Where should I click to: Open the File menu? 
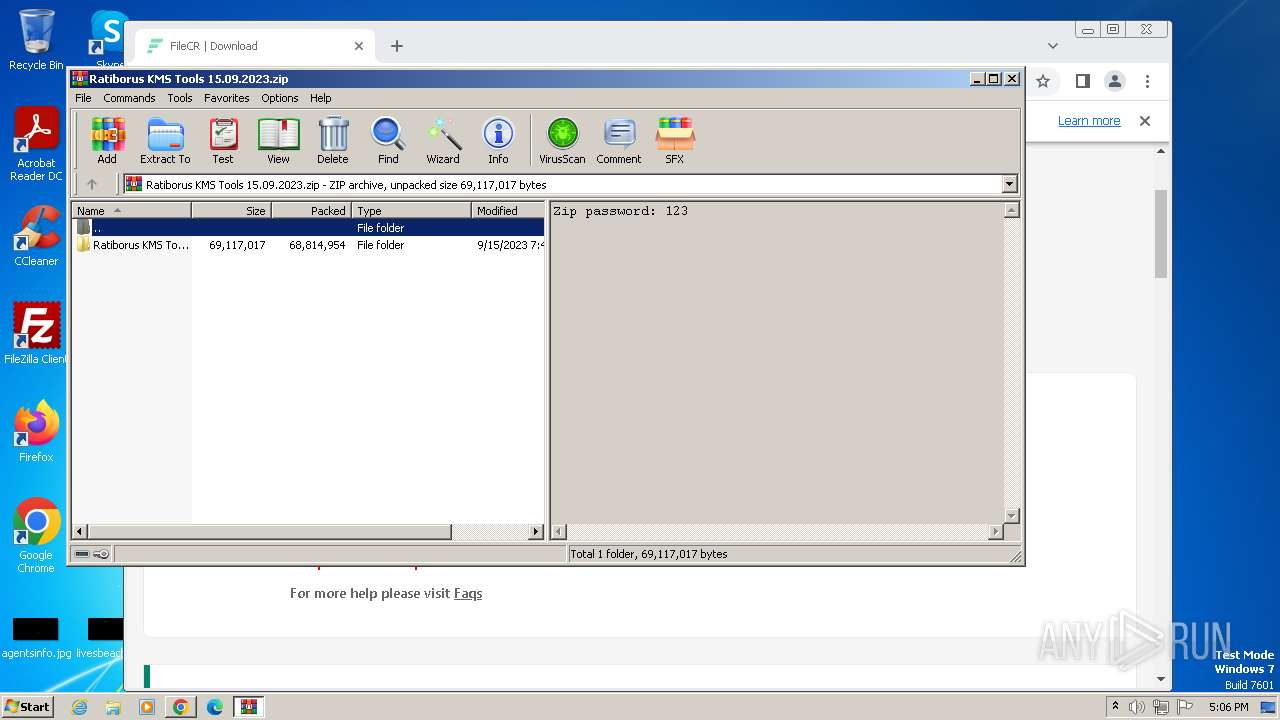pyautogui.click(x=83, y=98)
